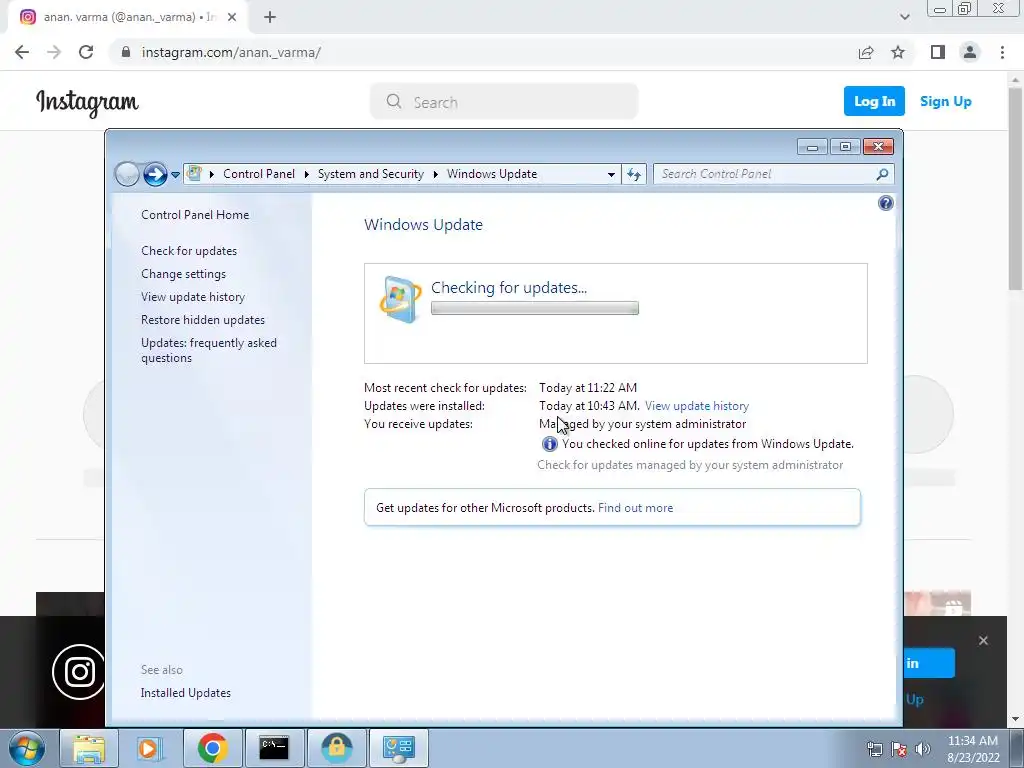Screen dimensions: 1024x768
Task: Open Installed Updates under See also
Action: coord(185,693)
